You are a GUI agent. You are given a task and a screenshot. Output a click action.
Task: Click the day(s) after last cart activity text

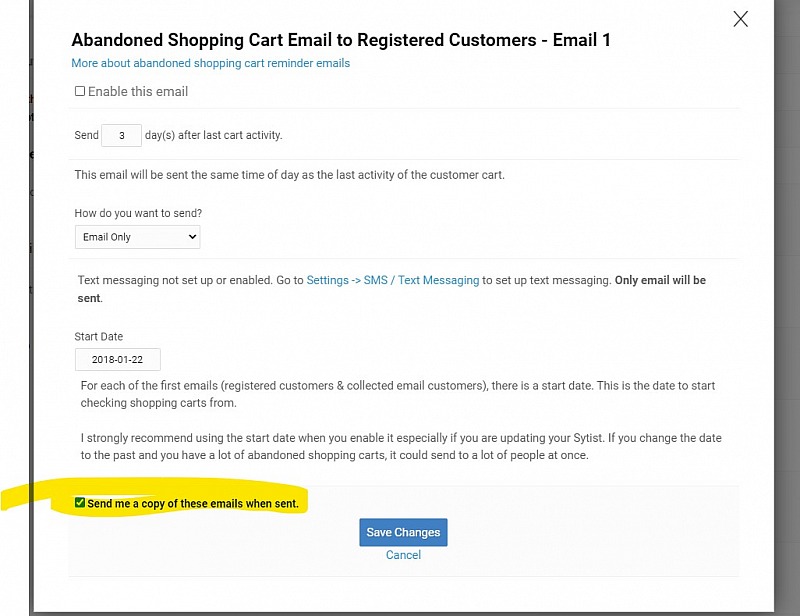[x=213, y=136]
